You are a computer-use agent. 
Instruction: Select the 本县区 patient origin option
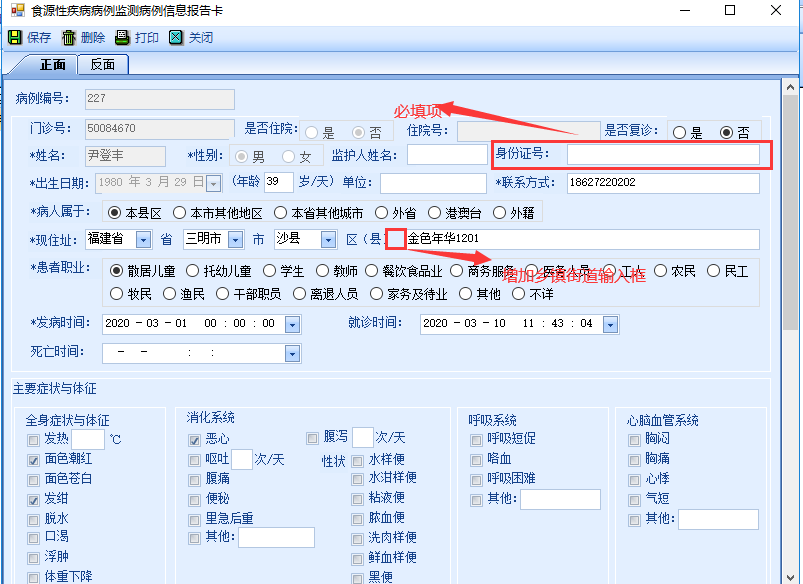click(x=115, y=213)
